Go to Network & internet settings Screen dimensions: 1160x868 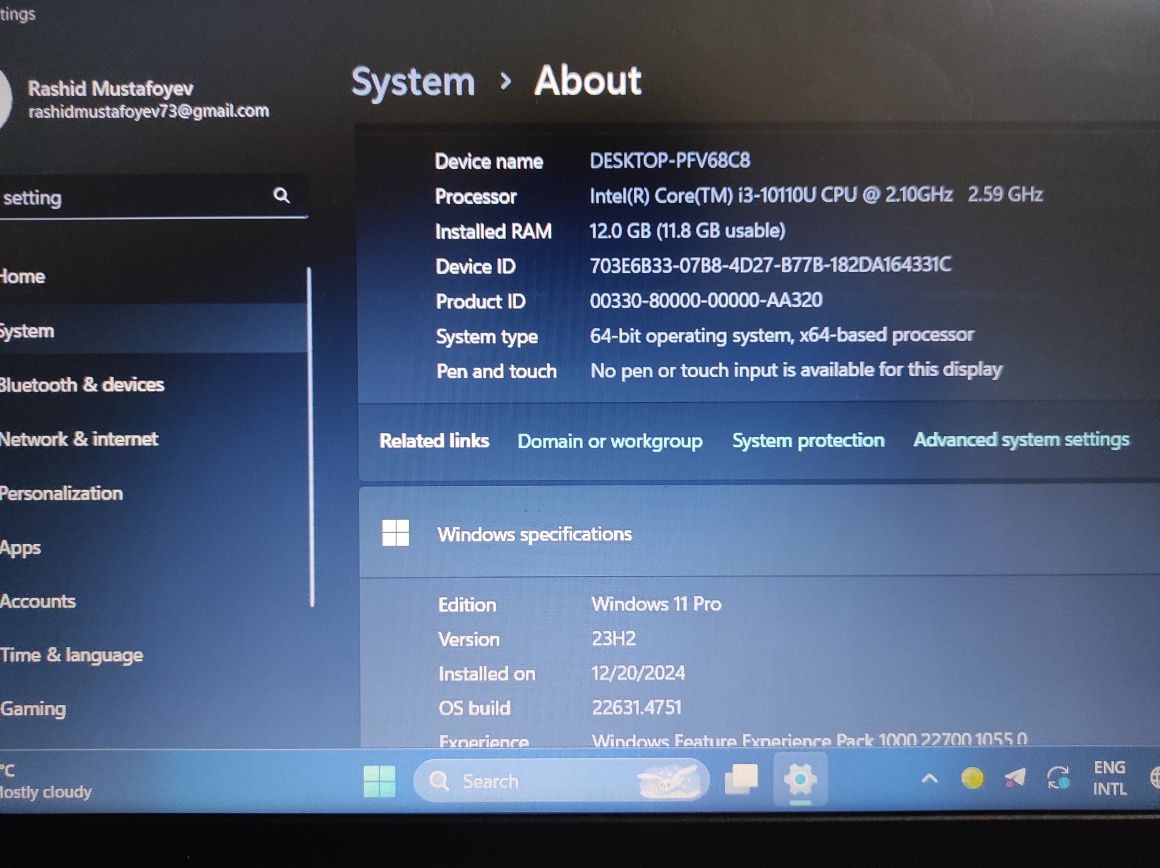(x=152, y=439)
